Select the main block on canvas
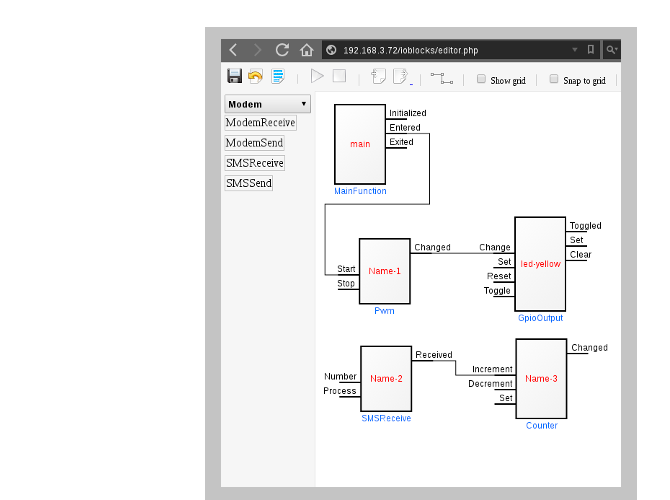 coord(360,144)
